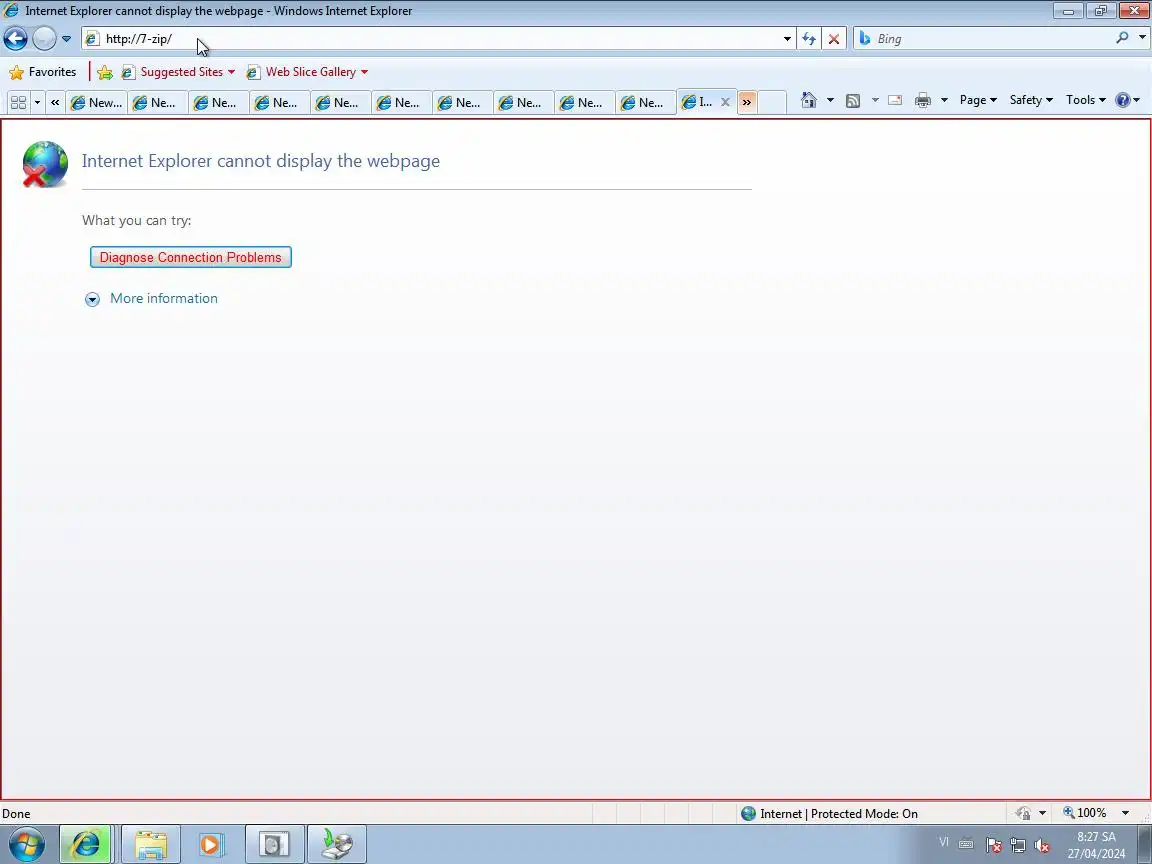Open the Page menu
Image resolution: width=1152 pixels, height=864 pixels.
coord(978,100)
